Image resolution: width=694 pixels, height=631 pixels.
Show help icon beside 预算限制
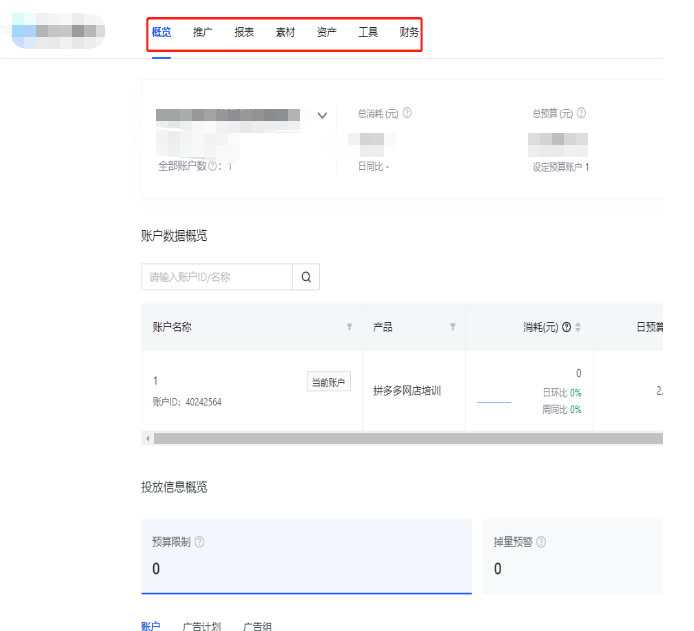point(200,542)
